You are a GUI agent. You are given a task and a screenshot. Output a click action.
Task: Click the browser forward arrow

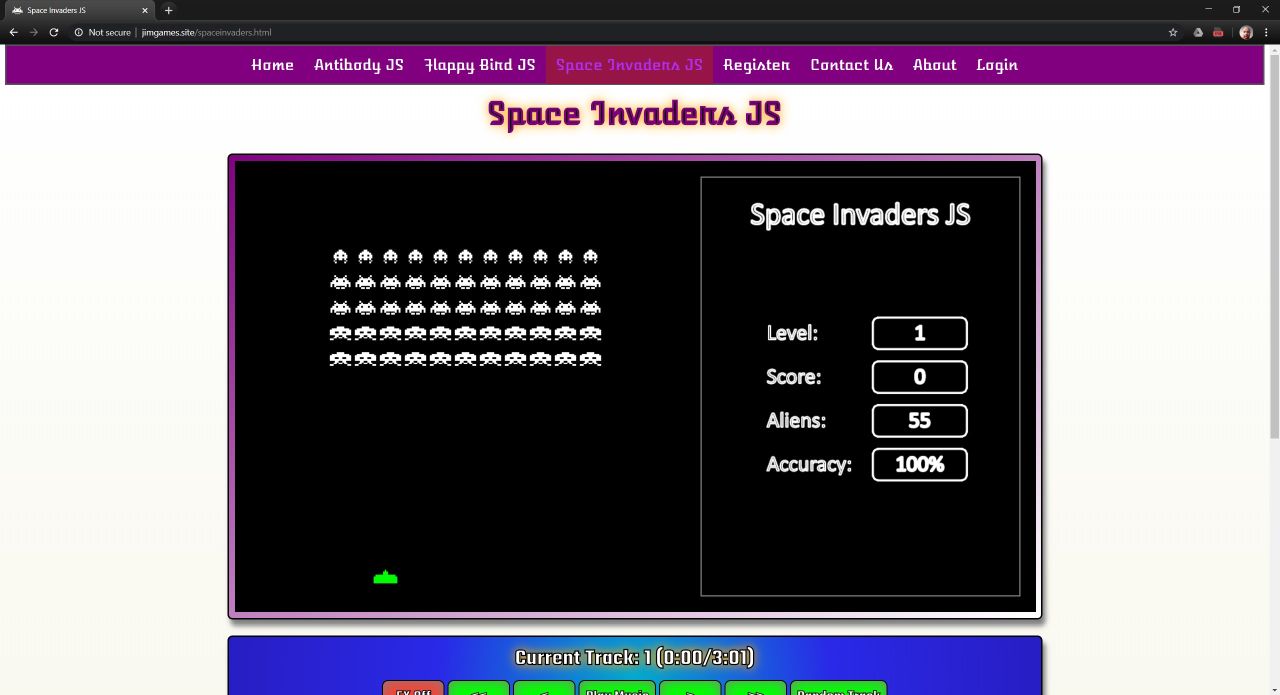[34, 32]
